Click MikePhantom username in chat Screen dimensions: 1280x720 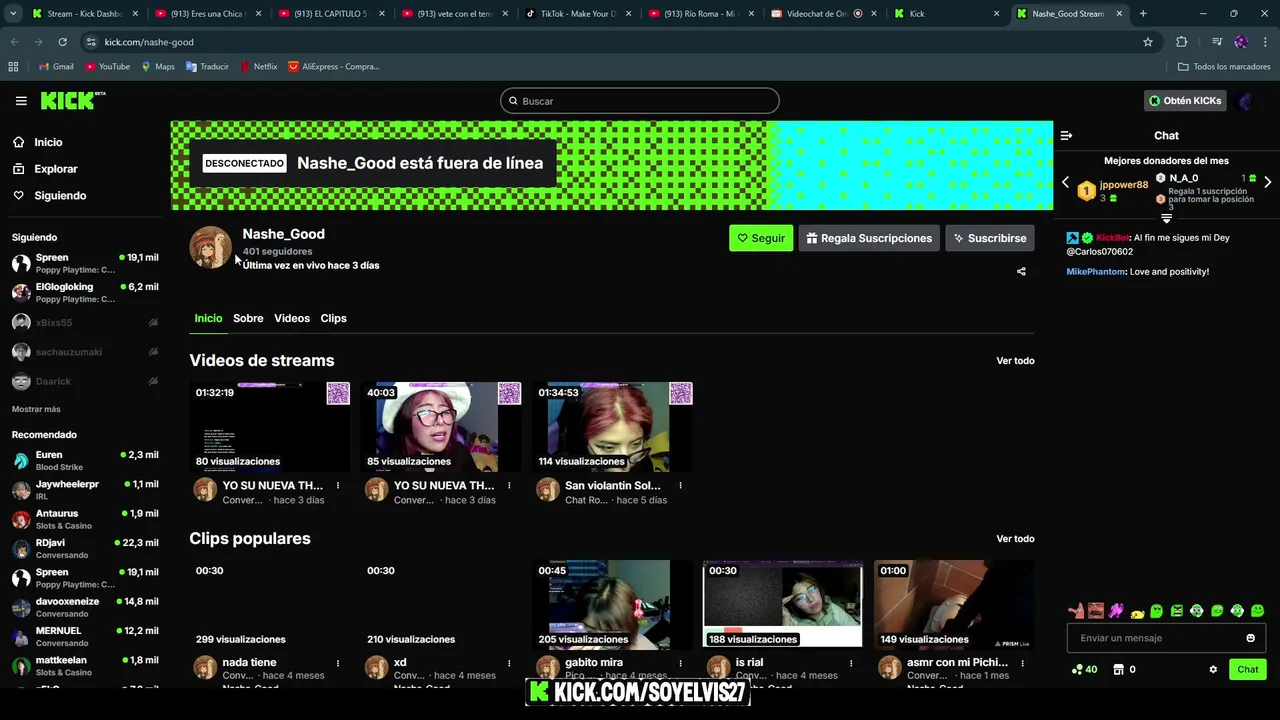point(1095,272)
